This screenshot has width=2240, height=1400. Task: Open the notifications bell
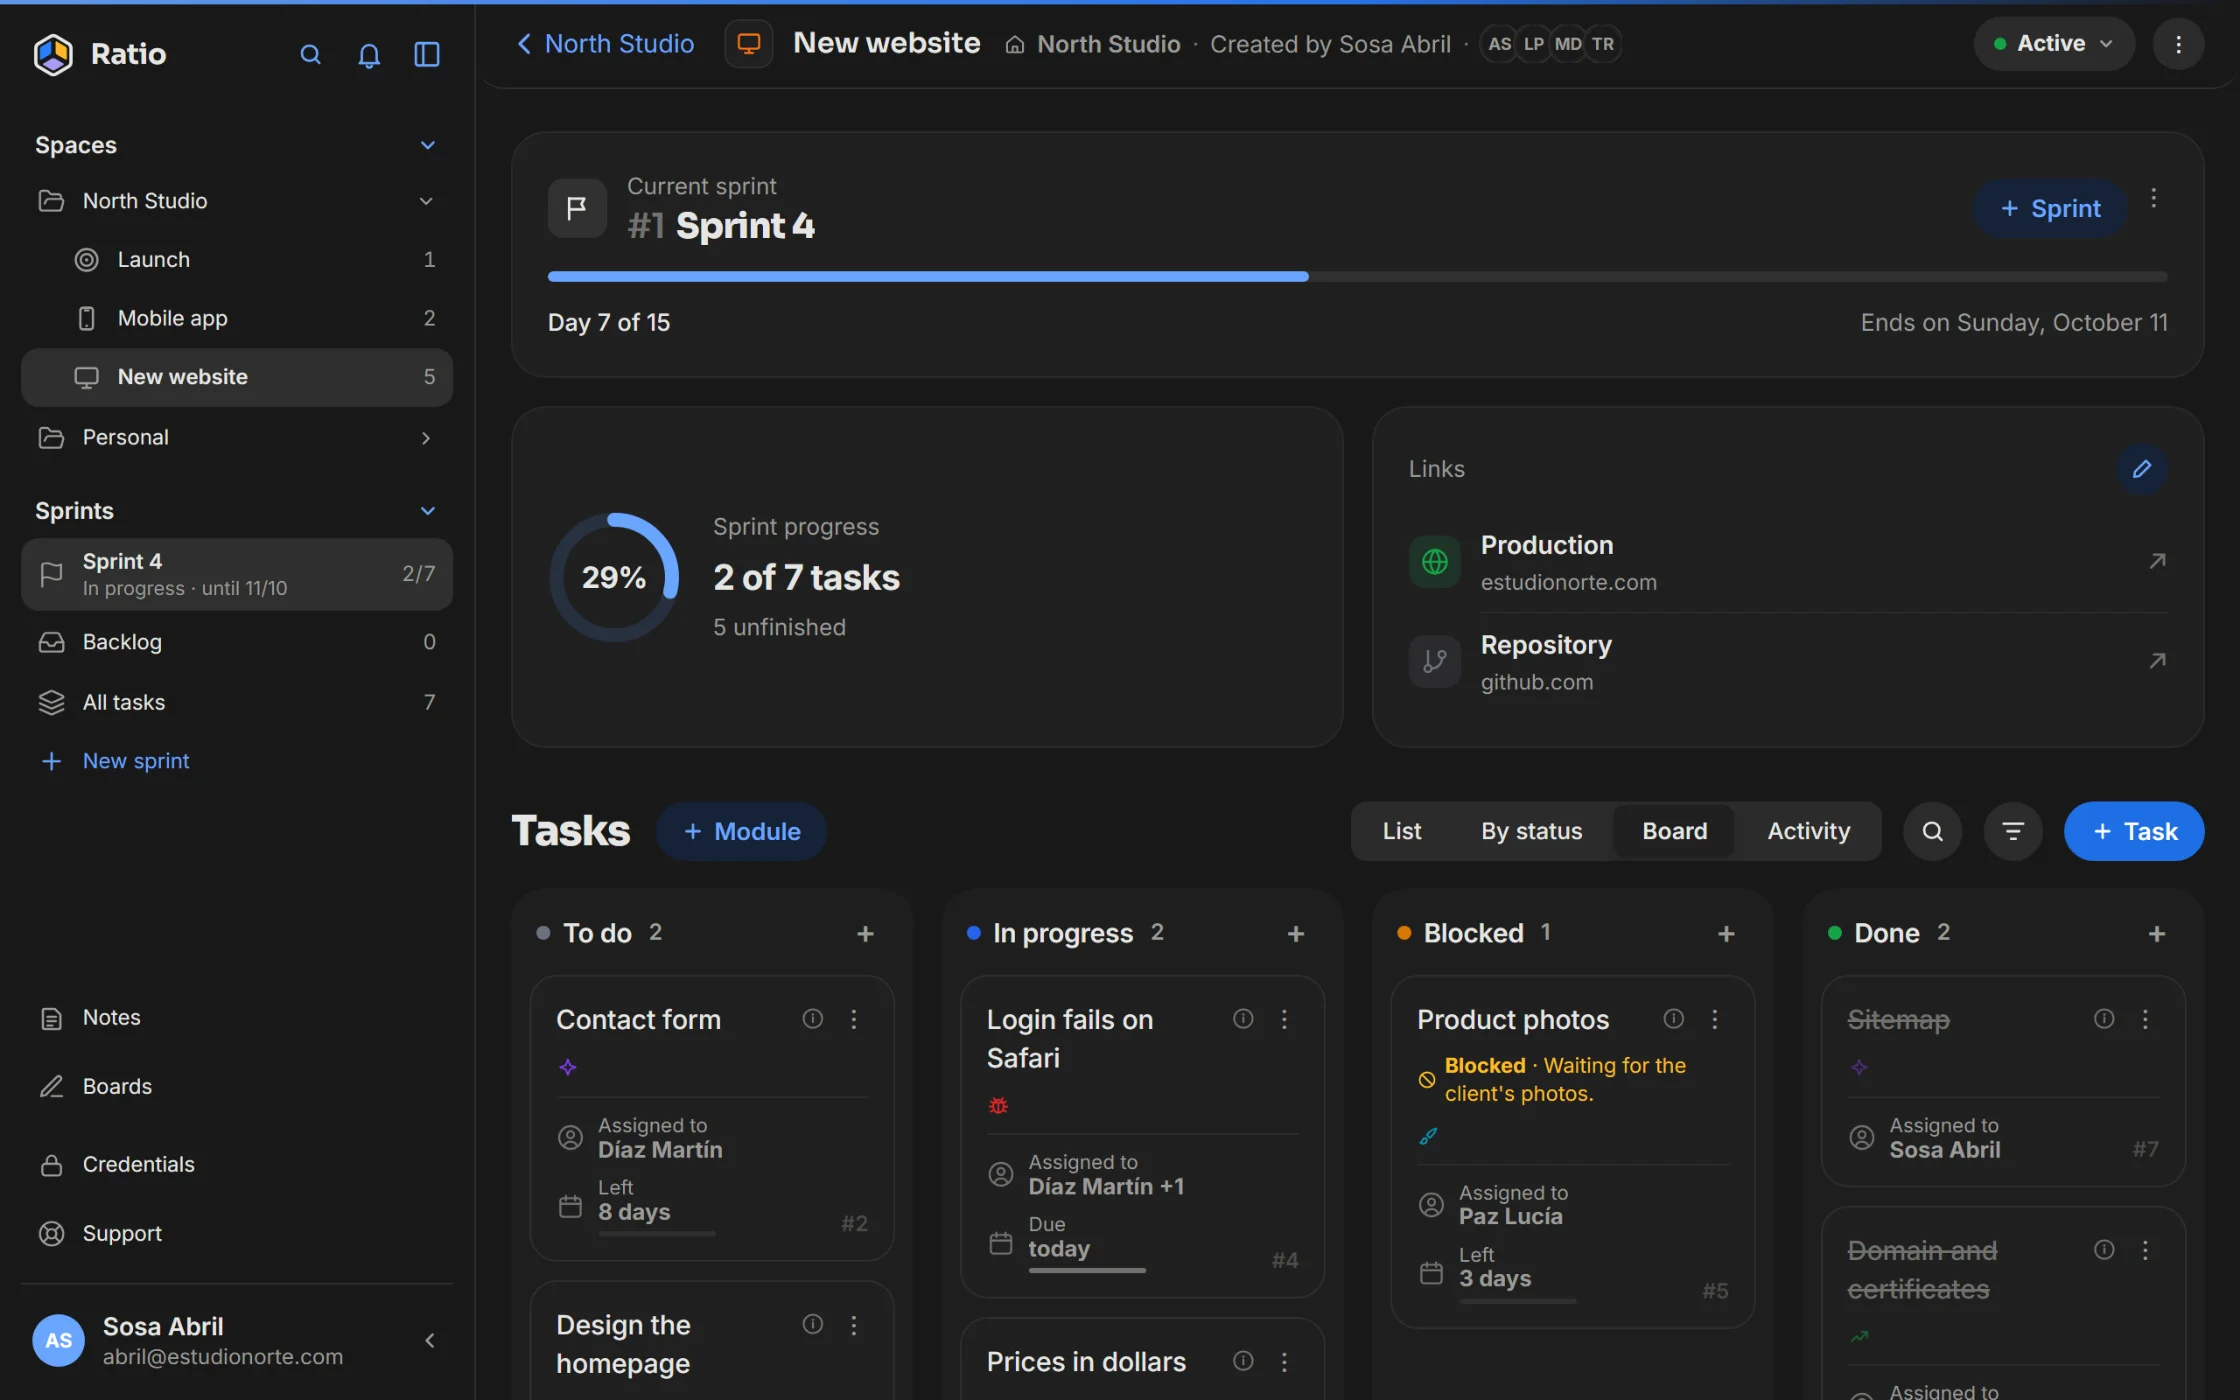tap(369, 54)
